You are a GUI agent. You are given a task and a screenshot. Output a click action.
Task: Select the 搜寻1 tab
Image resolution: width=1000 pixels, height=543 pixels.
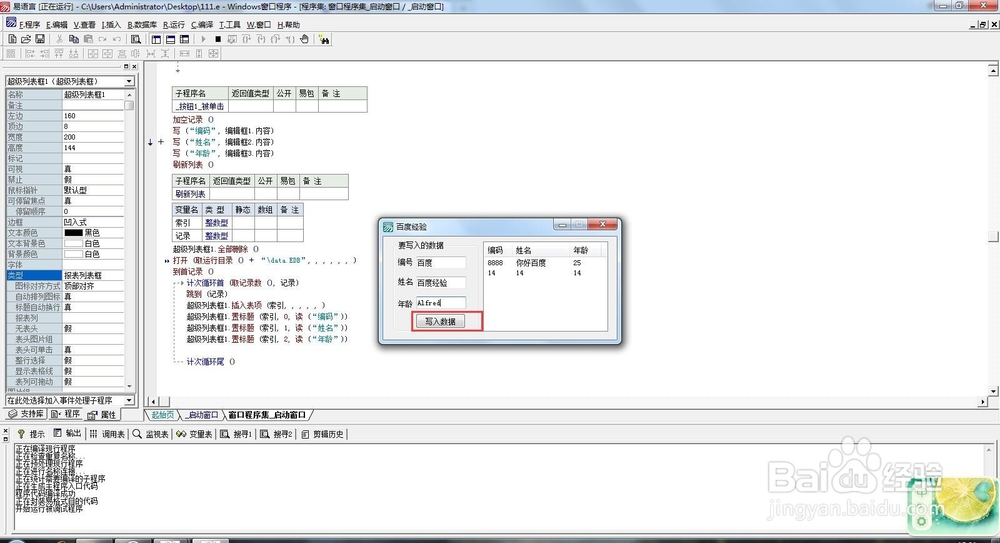(236, 434)
